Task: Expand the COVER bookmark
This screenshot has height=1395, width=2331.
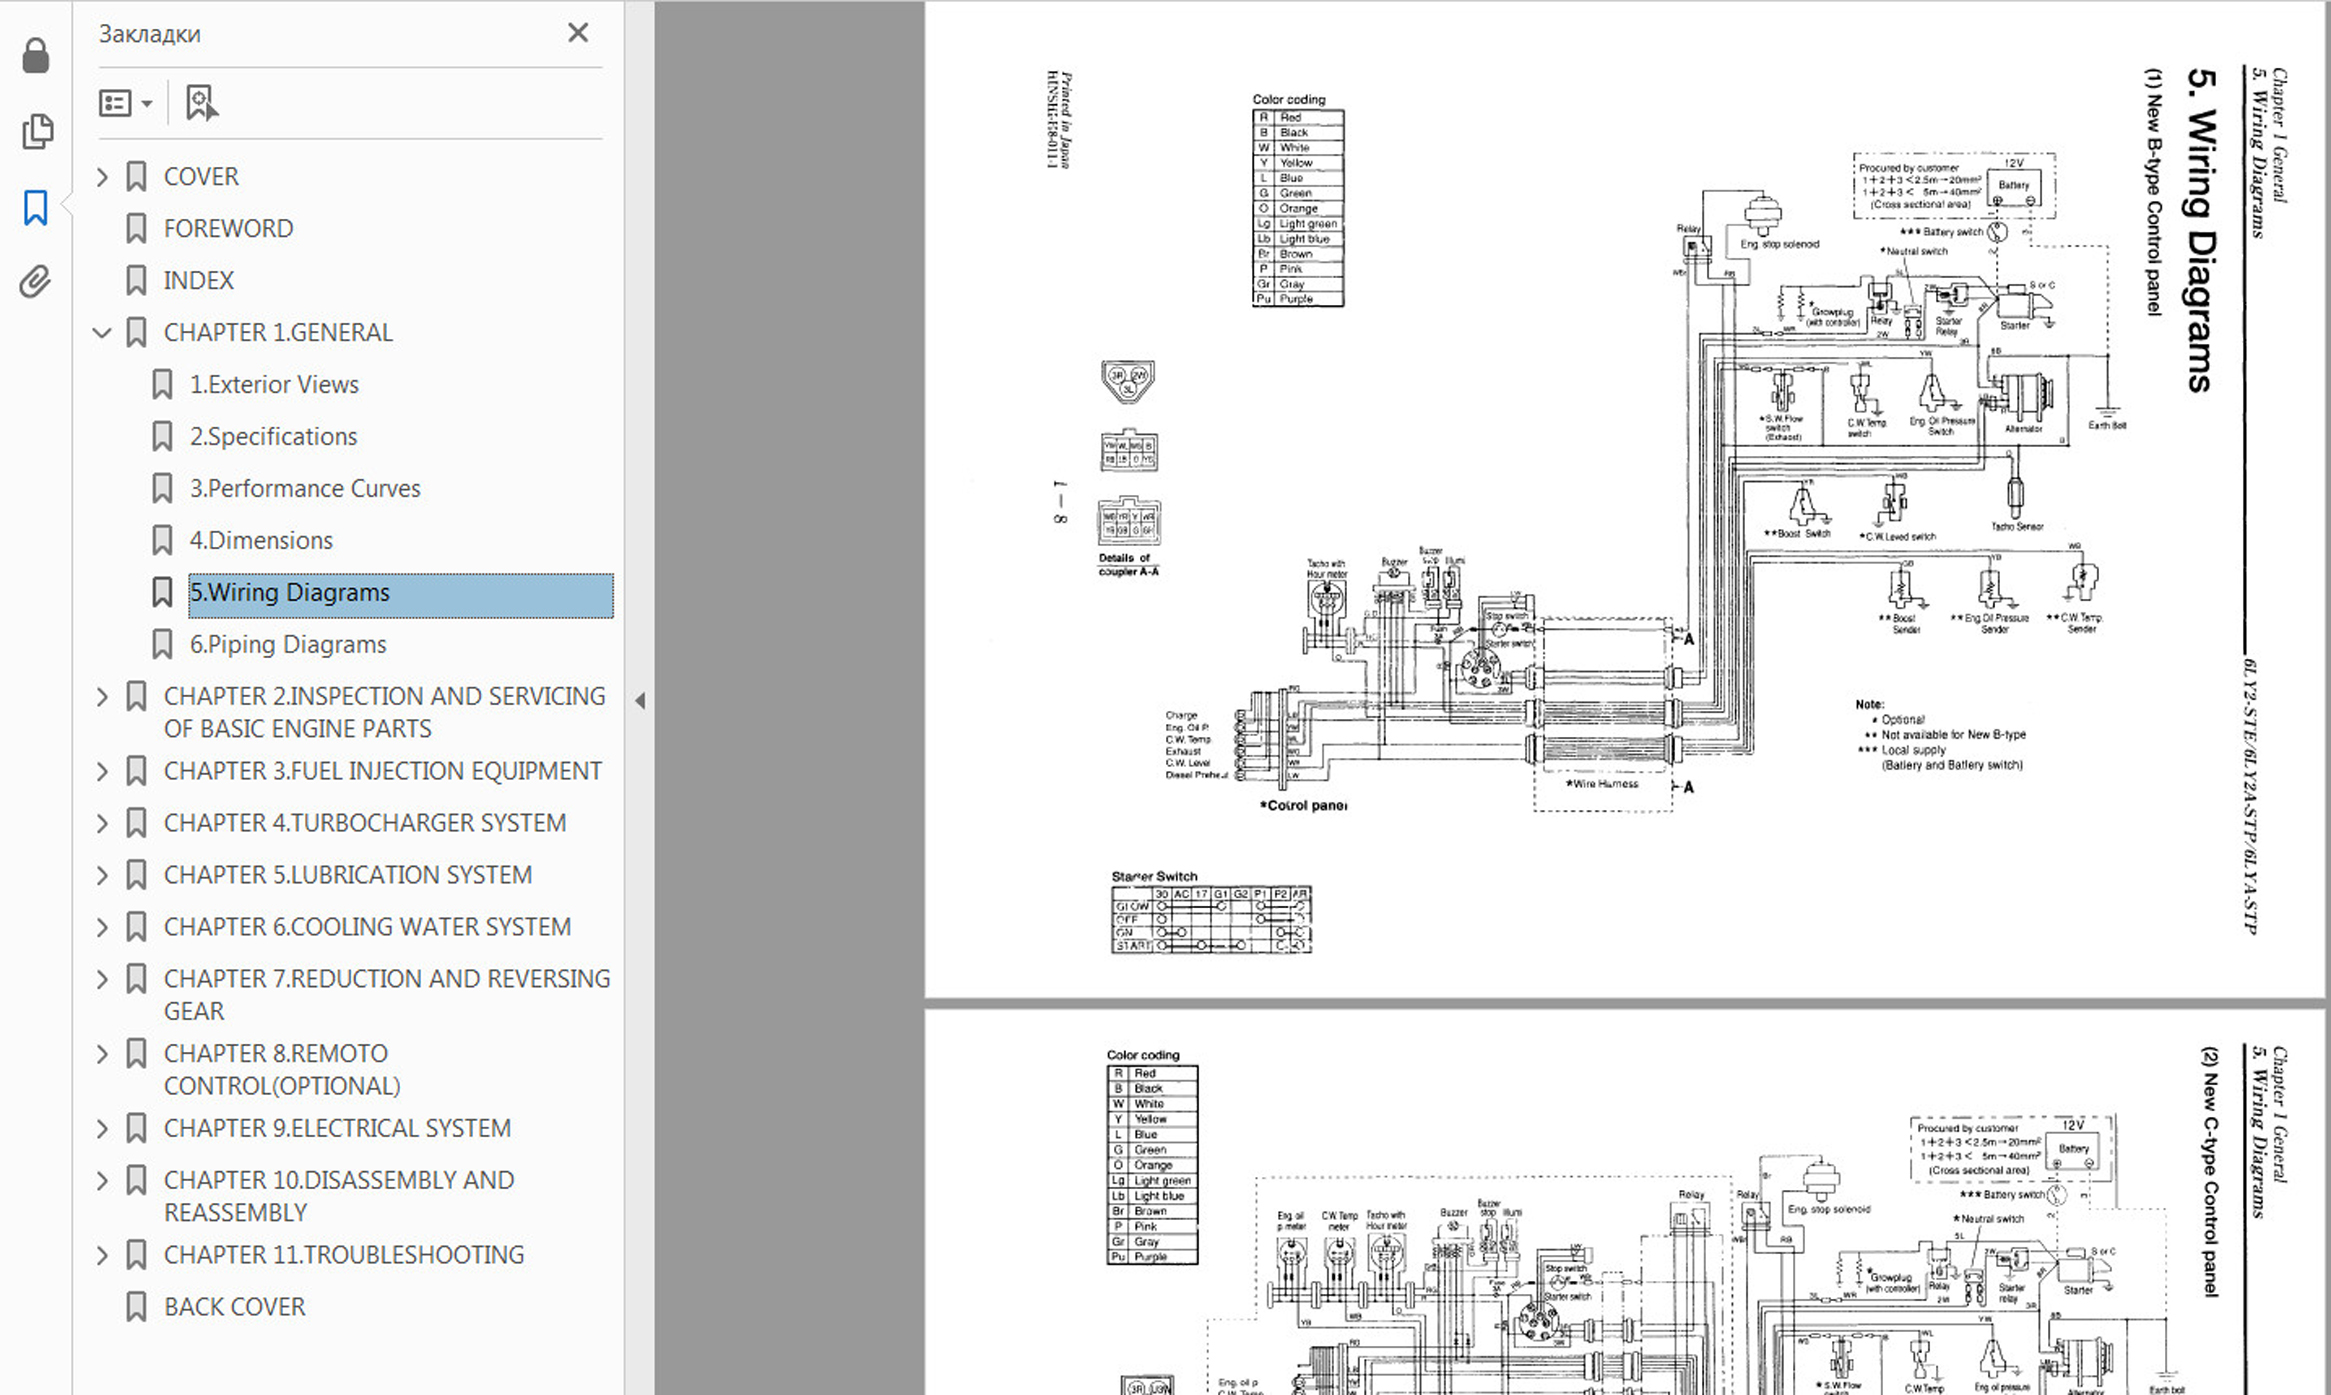Action: 102,177
